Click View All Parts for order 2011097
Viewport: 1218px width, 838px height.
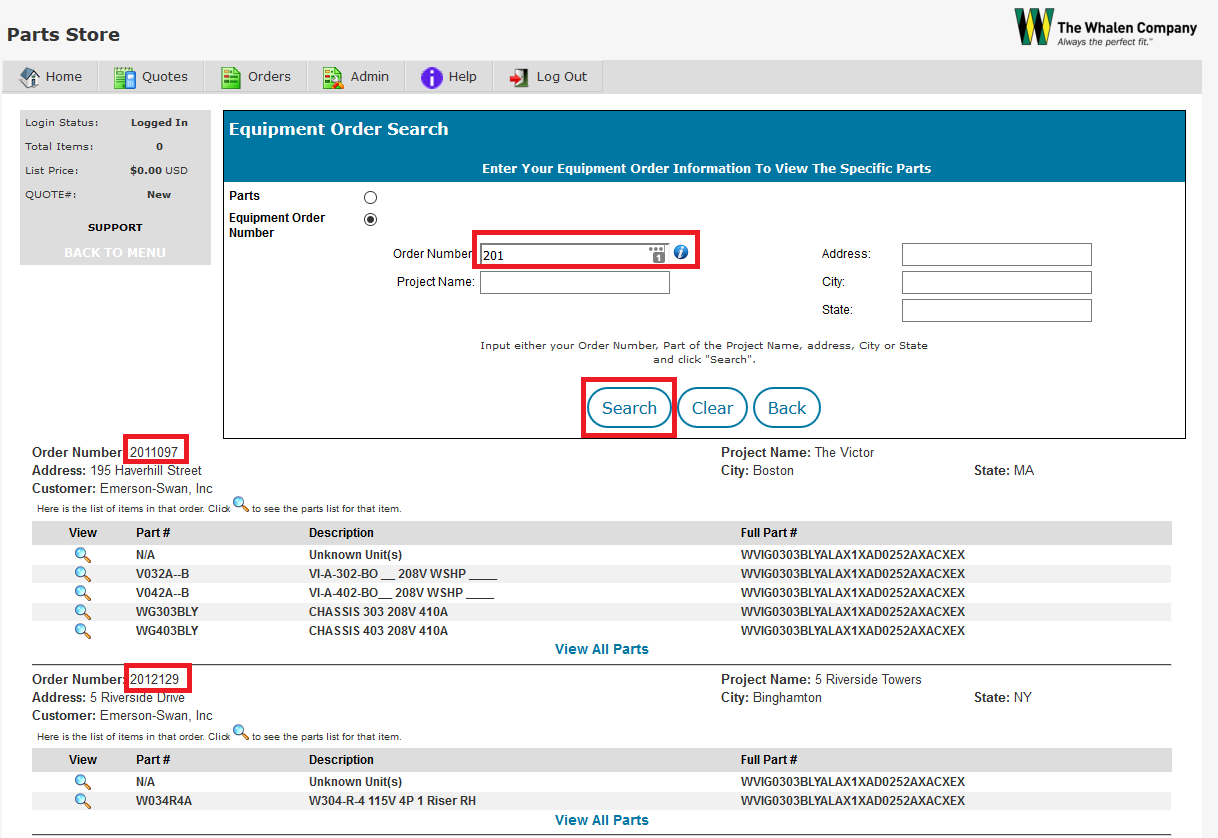601,649
